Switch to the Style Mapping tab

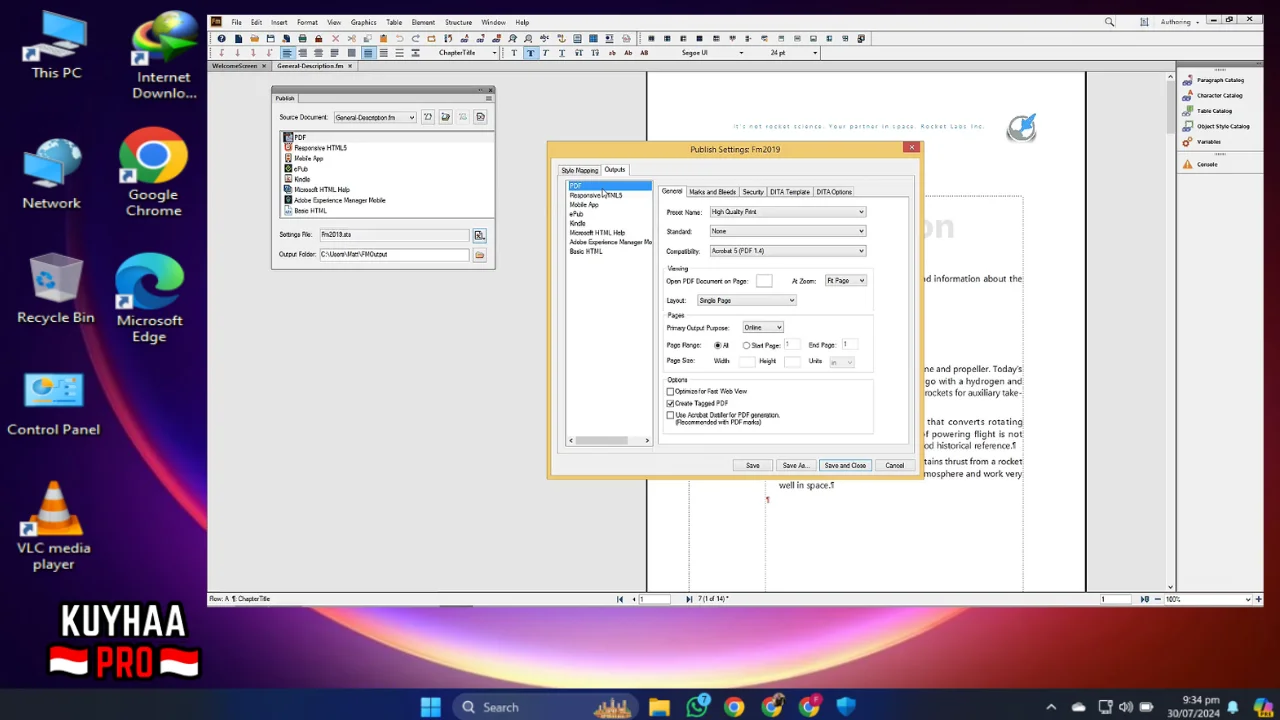point(579,170)
